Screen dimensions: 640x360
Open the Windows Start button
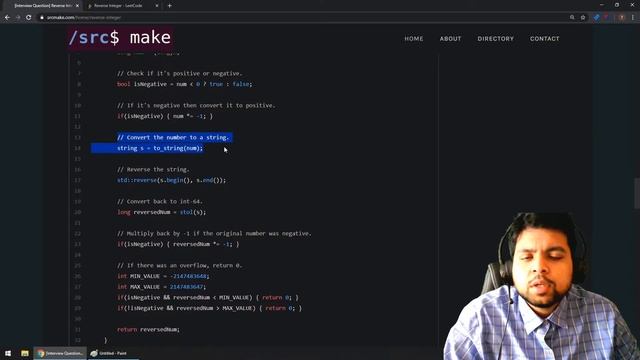(x=8, y=353)
